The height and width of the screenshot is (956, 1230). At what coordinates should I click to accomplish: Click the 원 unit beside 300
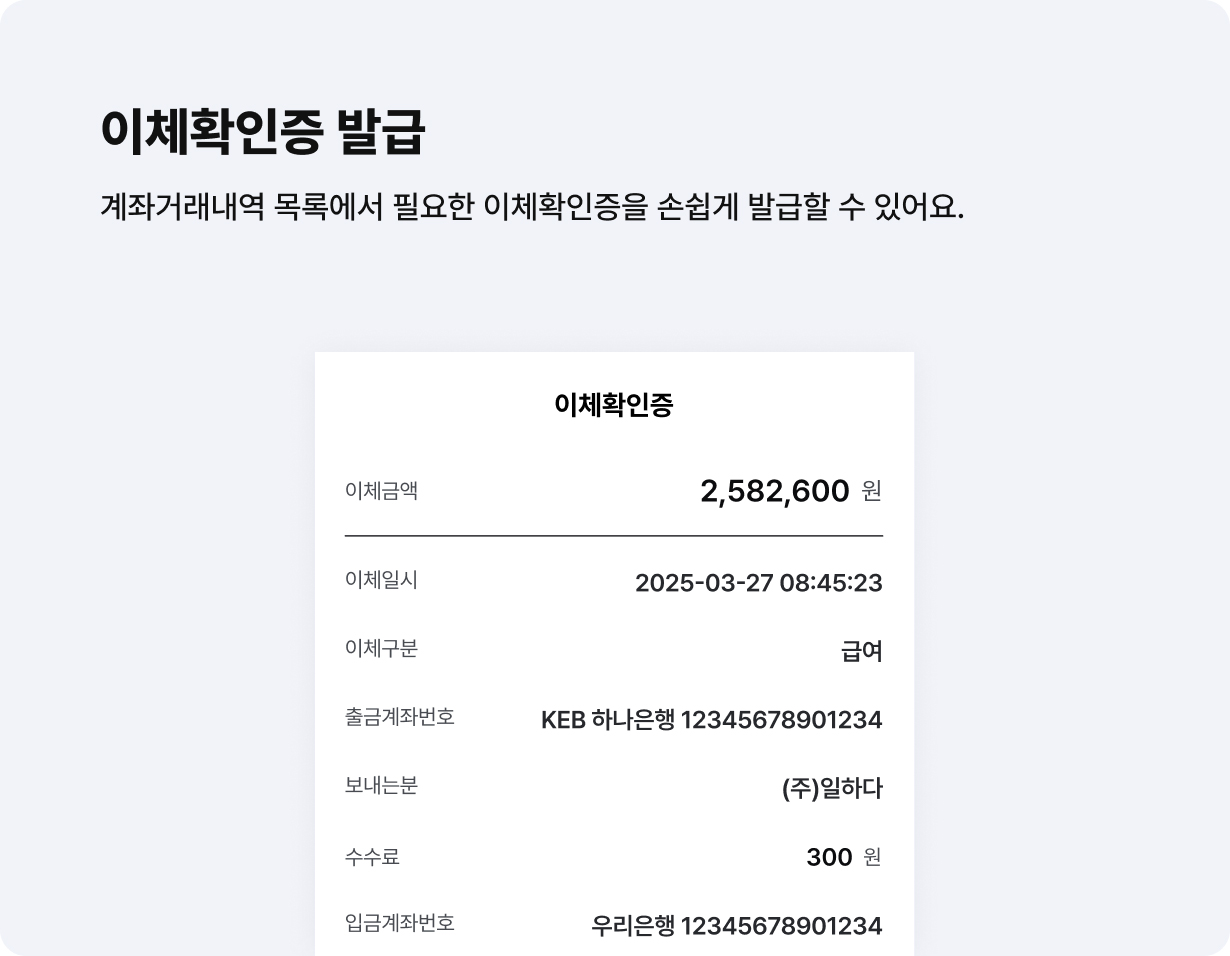click(872, 857)
